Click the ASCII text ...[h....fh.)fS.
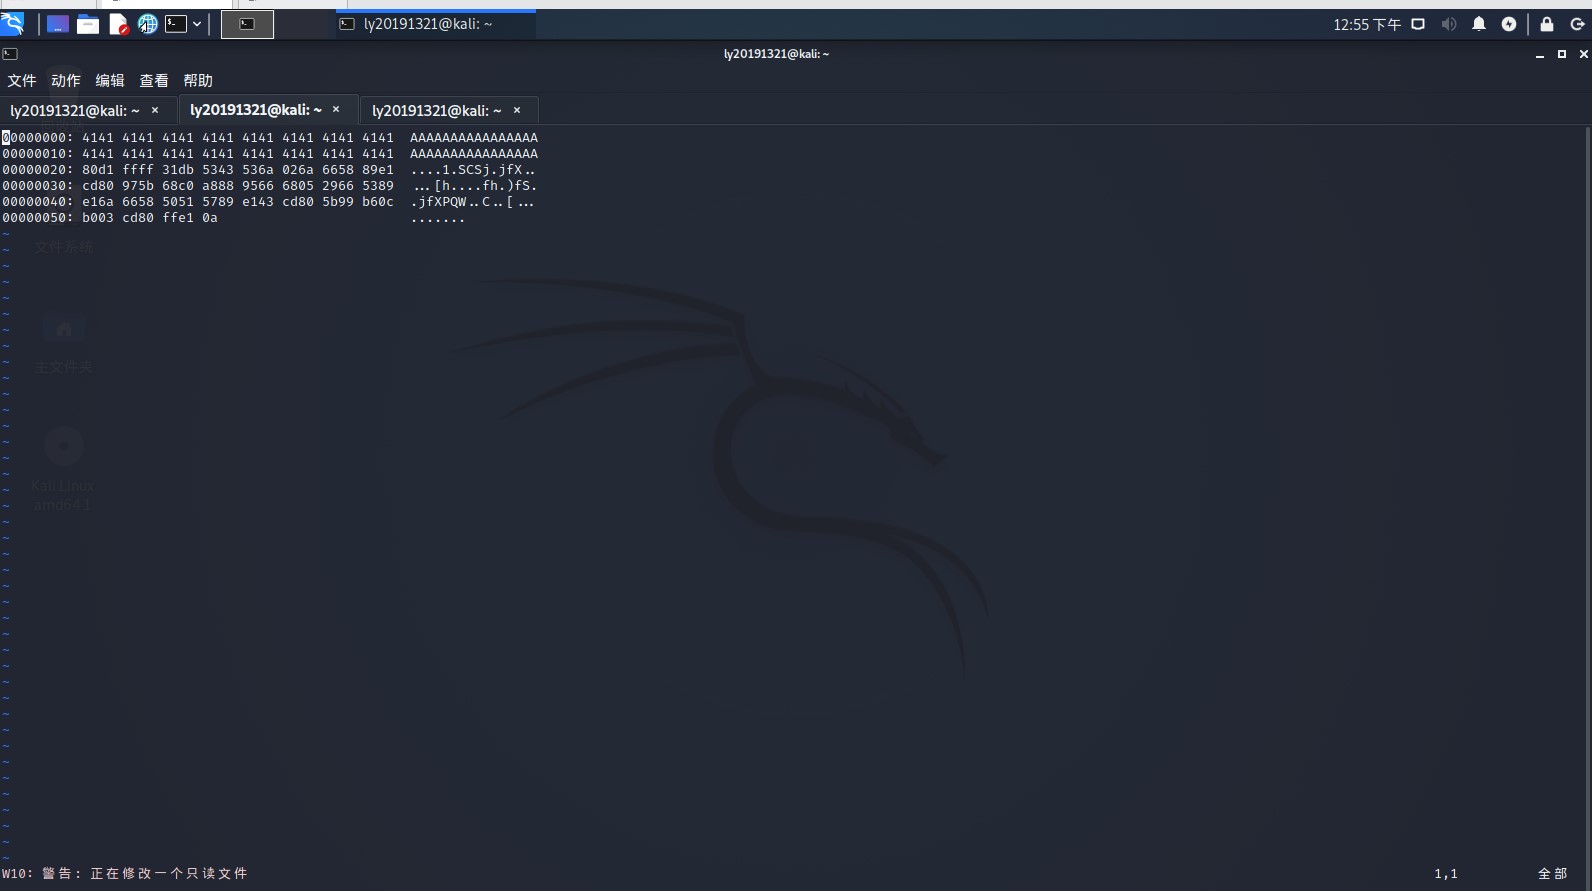This screenshot has width=1592, height=891. (474, 186)
